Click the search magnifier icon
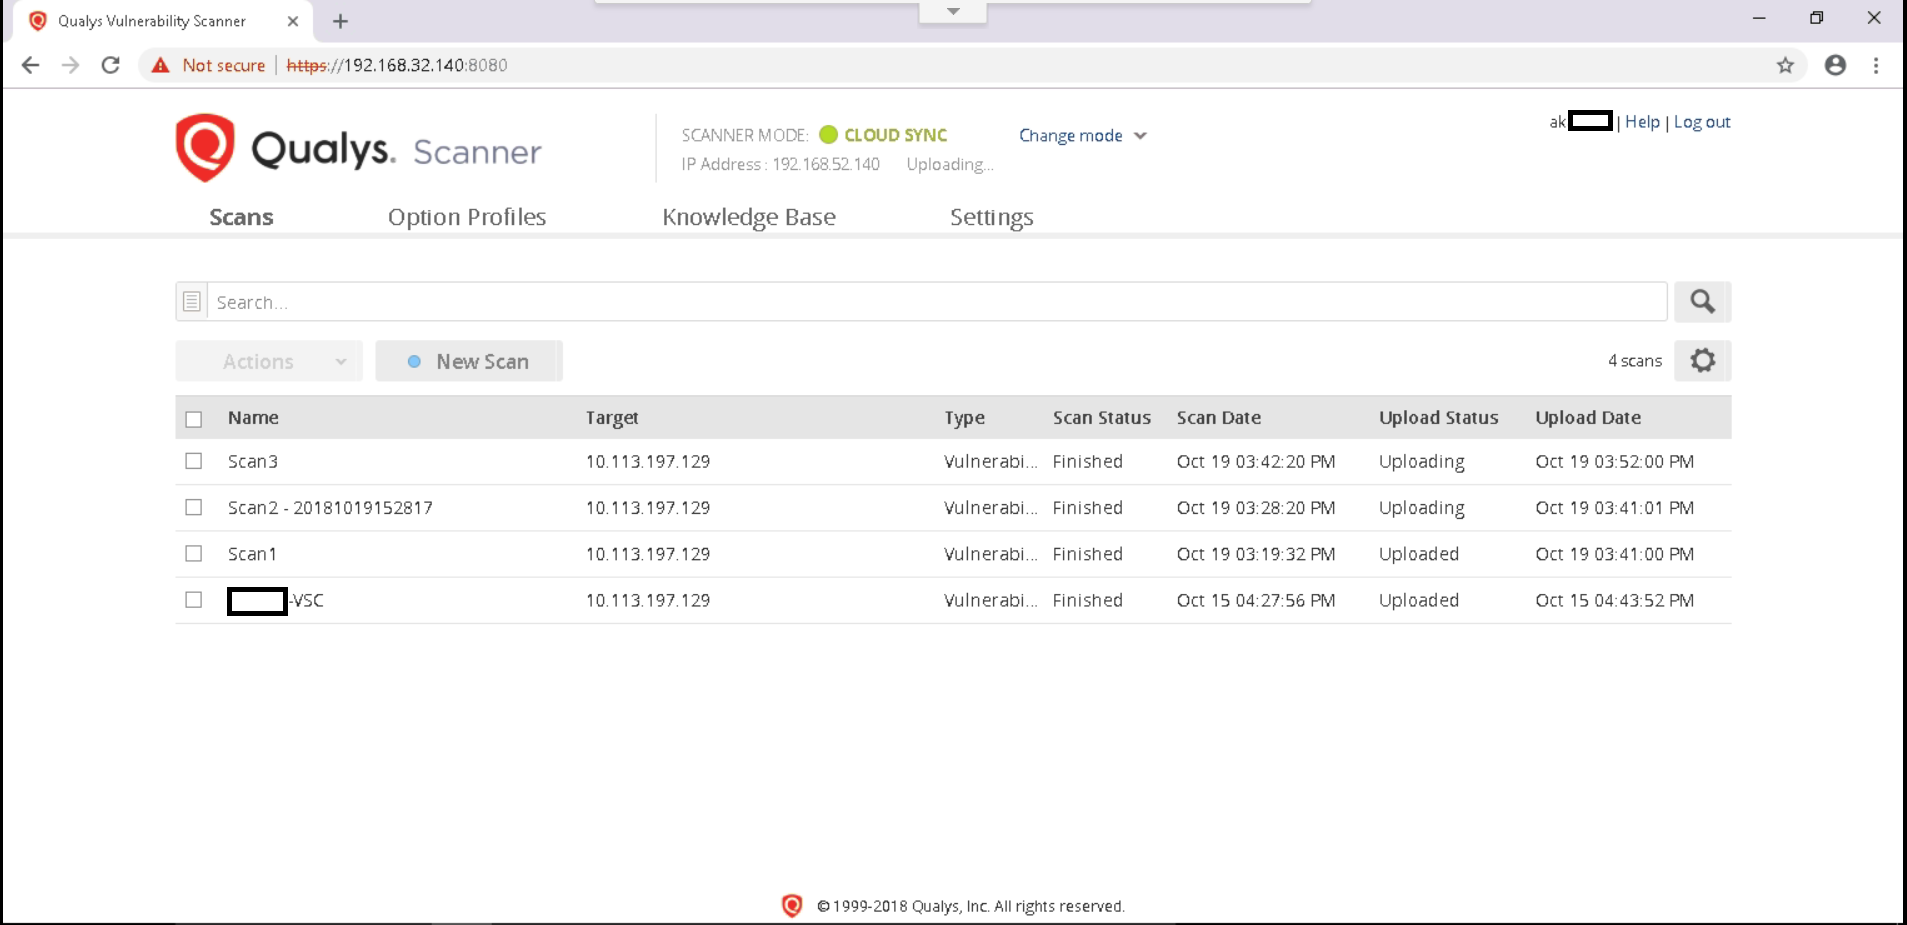 click(1703, 301)
